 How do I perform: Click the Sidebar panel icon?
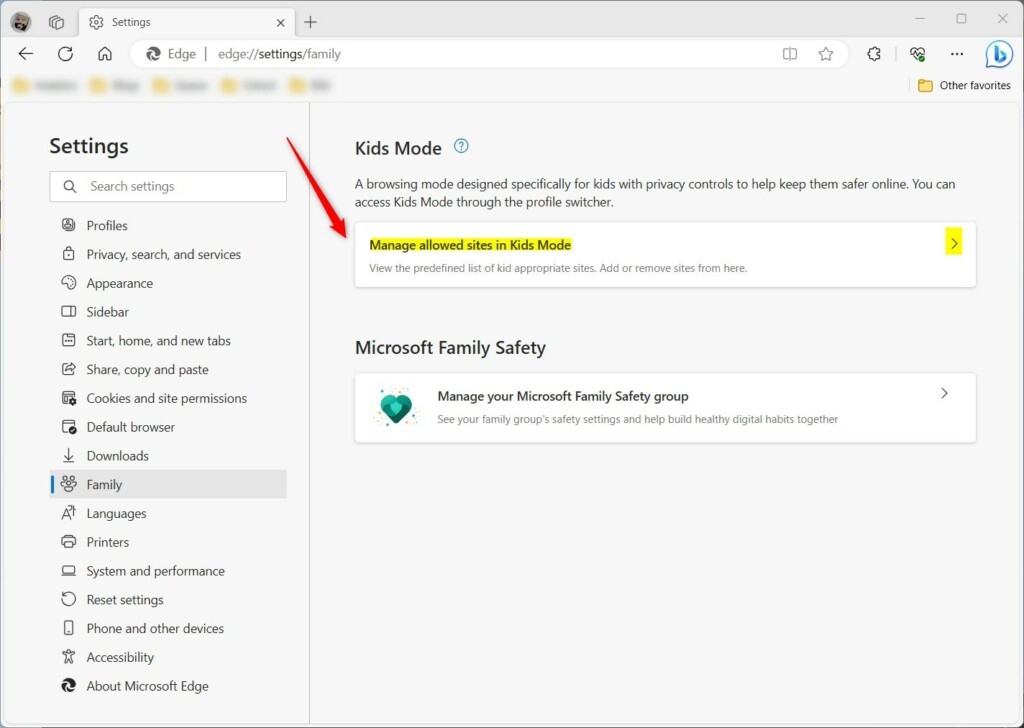69,311
